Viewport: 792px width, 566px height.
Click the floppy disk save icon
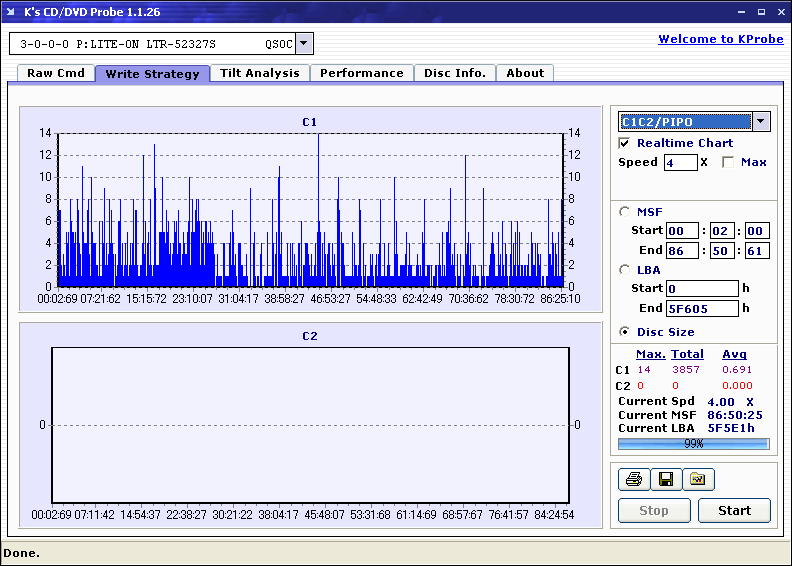click(666, 480)
